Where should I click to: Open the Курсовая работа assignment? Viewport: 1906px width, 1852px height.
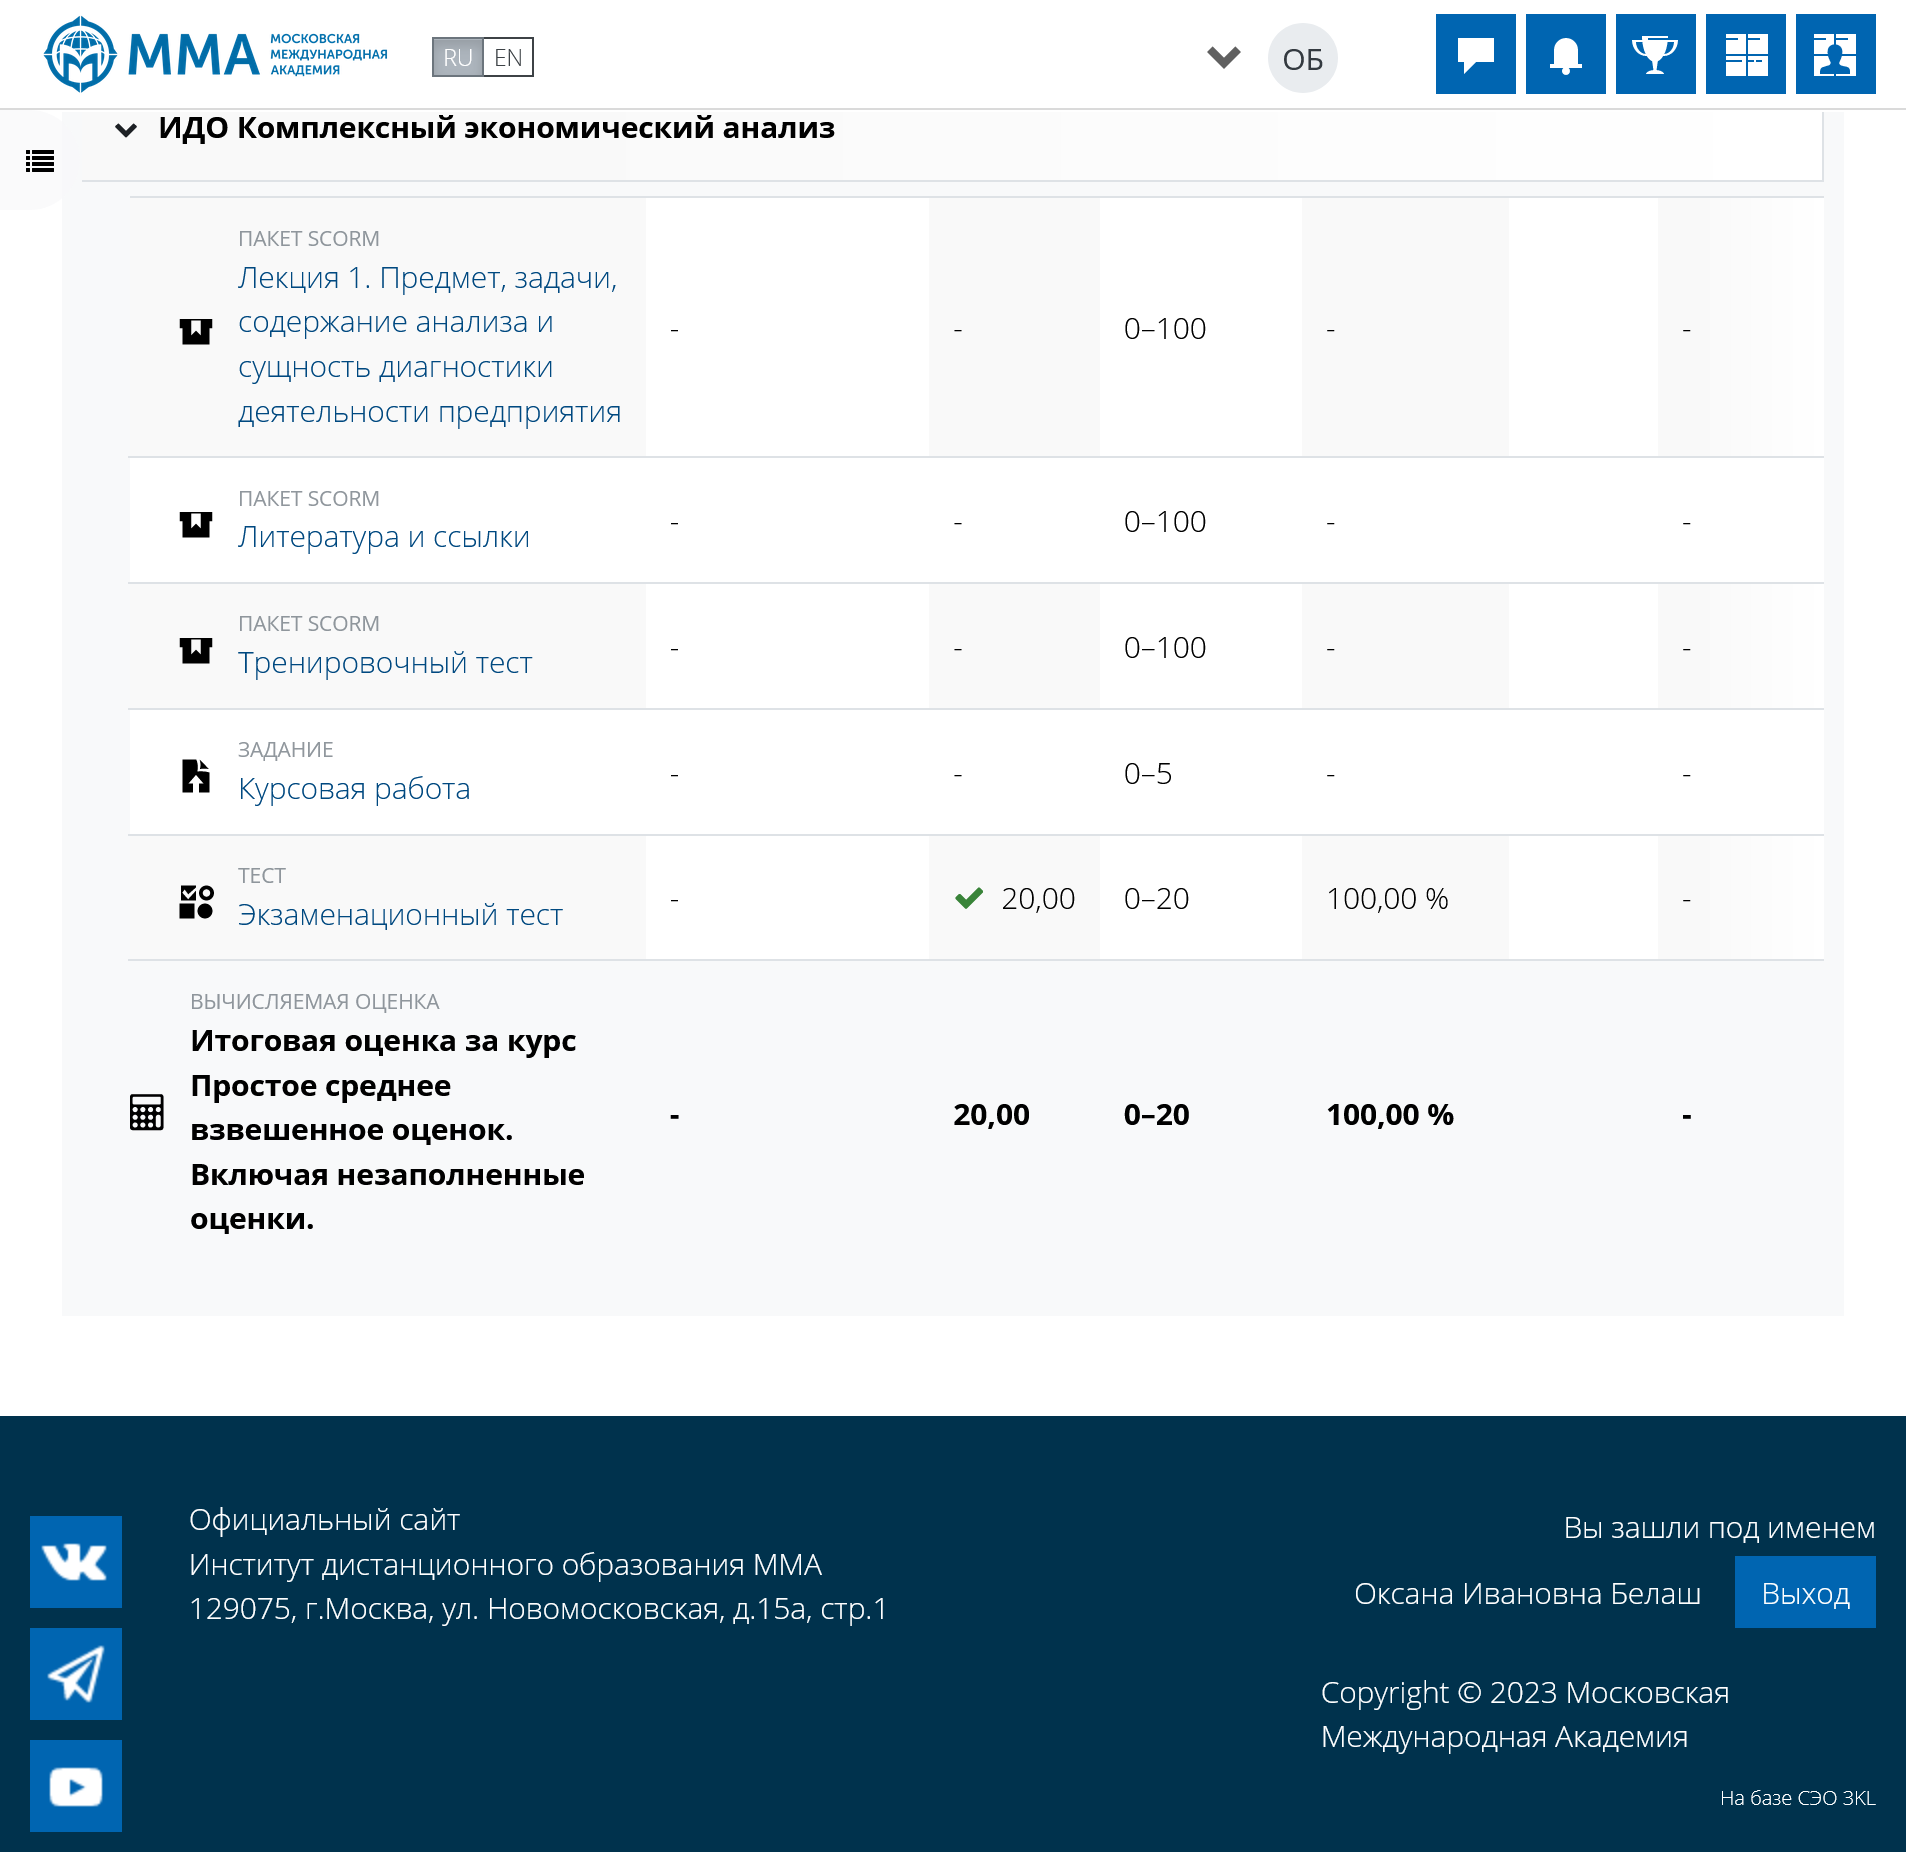click(x=353, y=789)
